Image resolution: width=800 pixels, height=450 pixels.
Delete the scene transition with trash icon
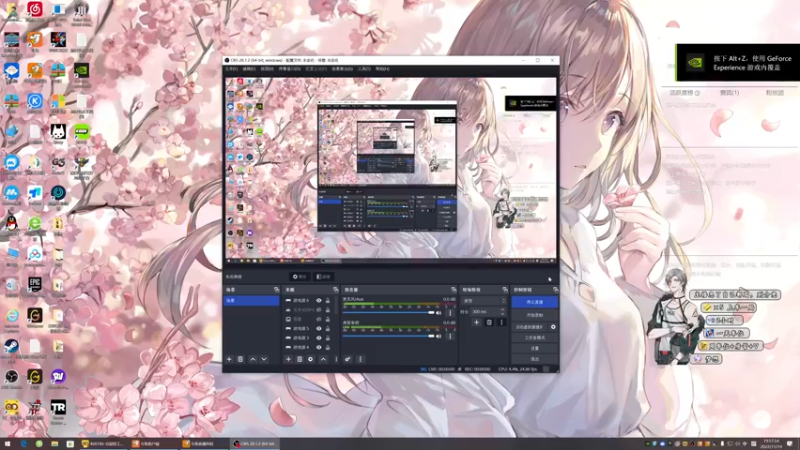point(489,322)
